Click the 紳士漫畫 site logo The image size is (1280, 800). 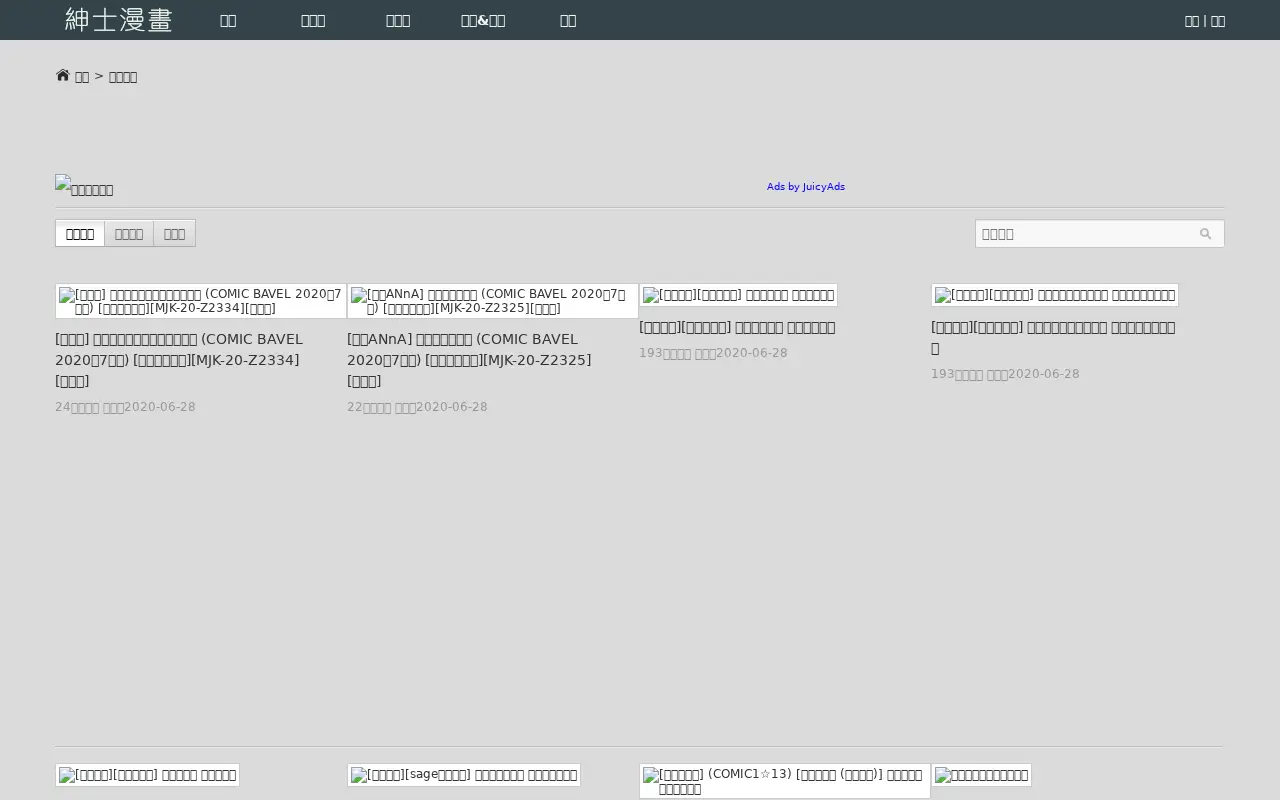click(x=118, y=20)
